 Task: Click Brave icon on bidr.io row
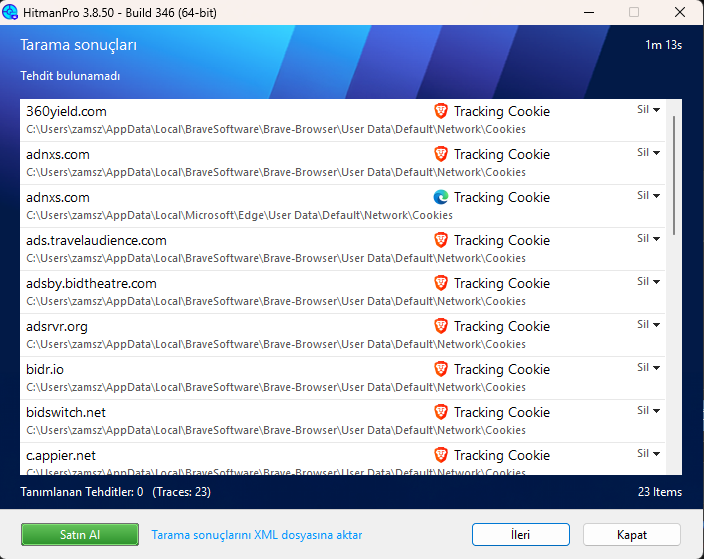tap(441, 369)
